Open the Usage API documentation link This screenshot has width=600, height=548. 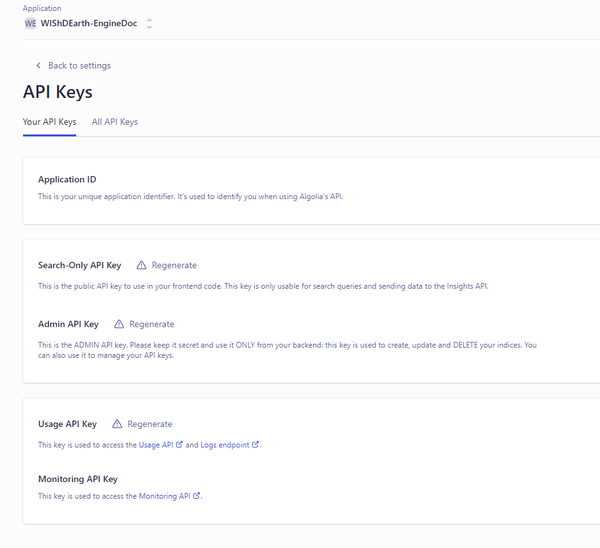pyautogui.click(x=156, y=445)
